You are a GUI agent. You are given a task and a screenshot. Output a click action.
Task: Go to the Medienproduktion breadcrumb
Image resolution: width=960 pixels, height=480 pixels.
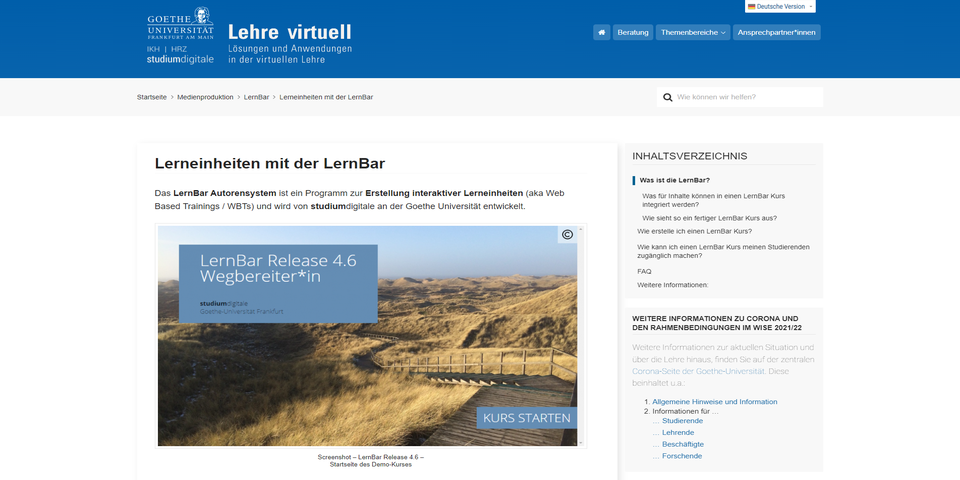tap(205, 97)
